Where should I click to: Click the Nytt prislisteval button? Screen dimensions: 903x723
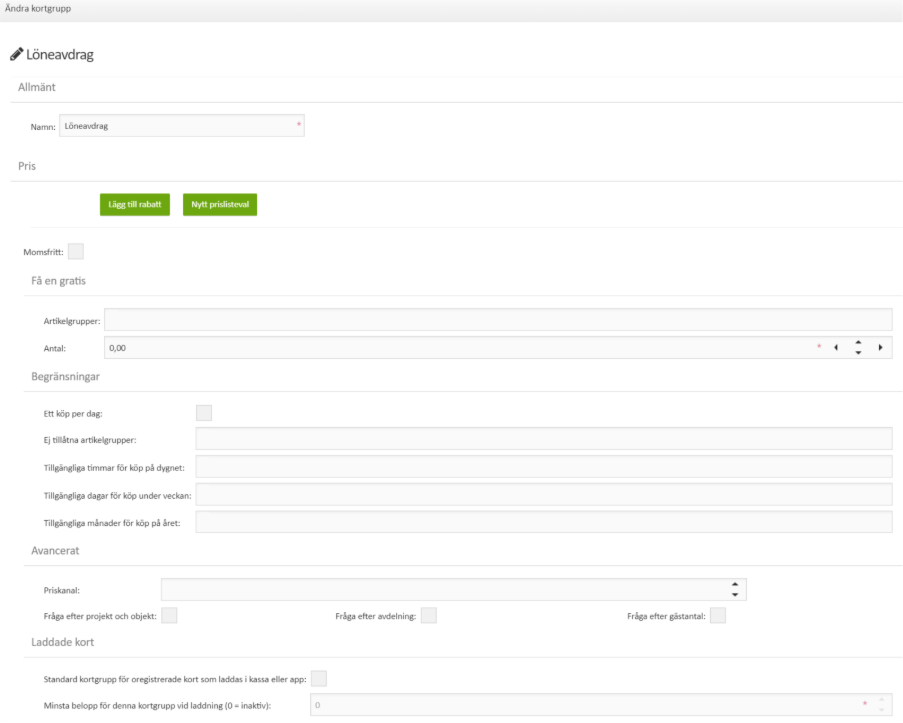pos(222,203)
